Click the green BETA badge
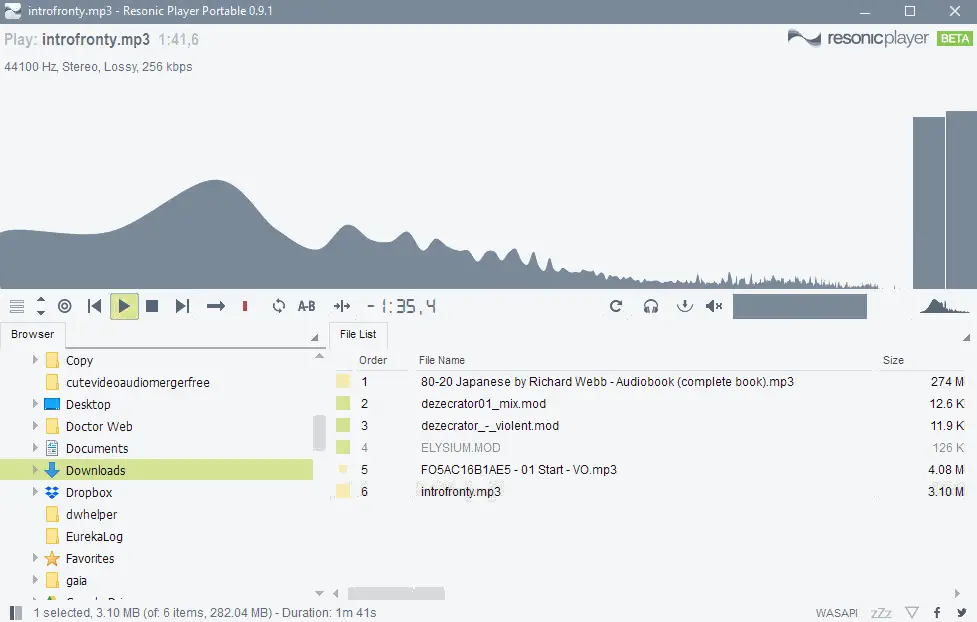The width and height of the screenshot is (977, 622). click(x=955, y=39)
